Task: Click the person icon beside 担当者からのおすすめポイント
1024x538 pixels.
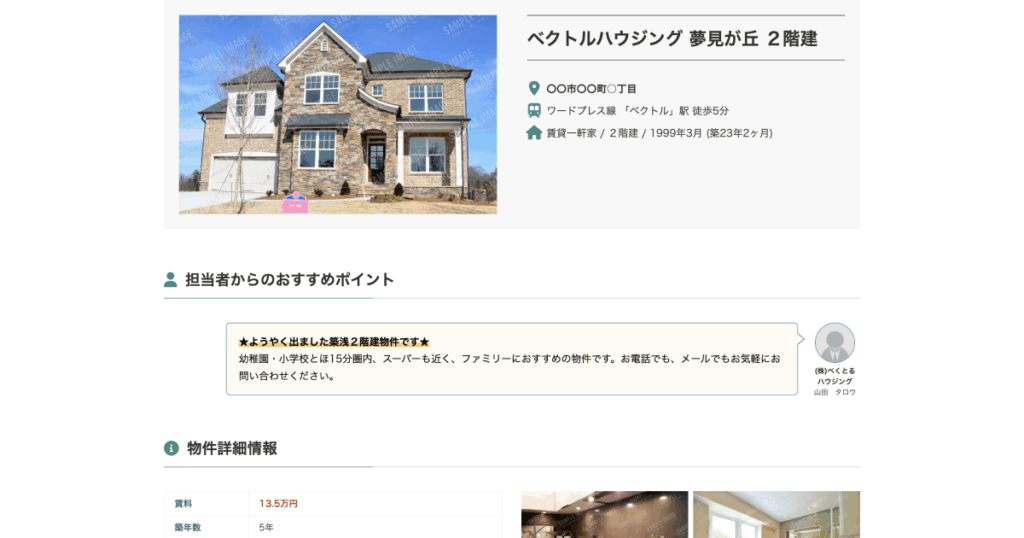Action: [x=170, y=279]
